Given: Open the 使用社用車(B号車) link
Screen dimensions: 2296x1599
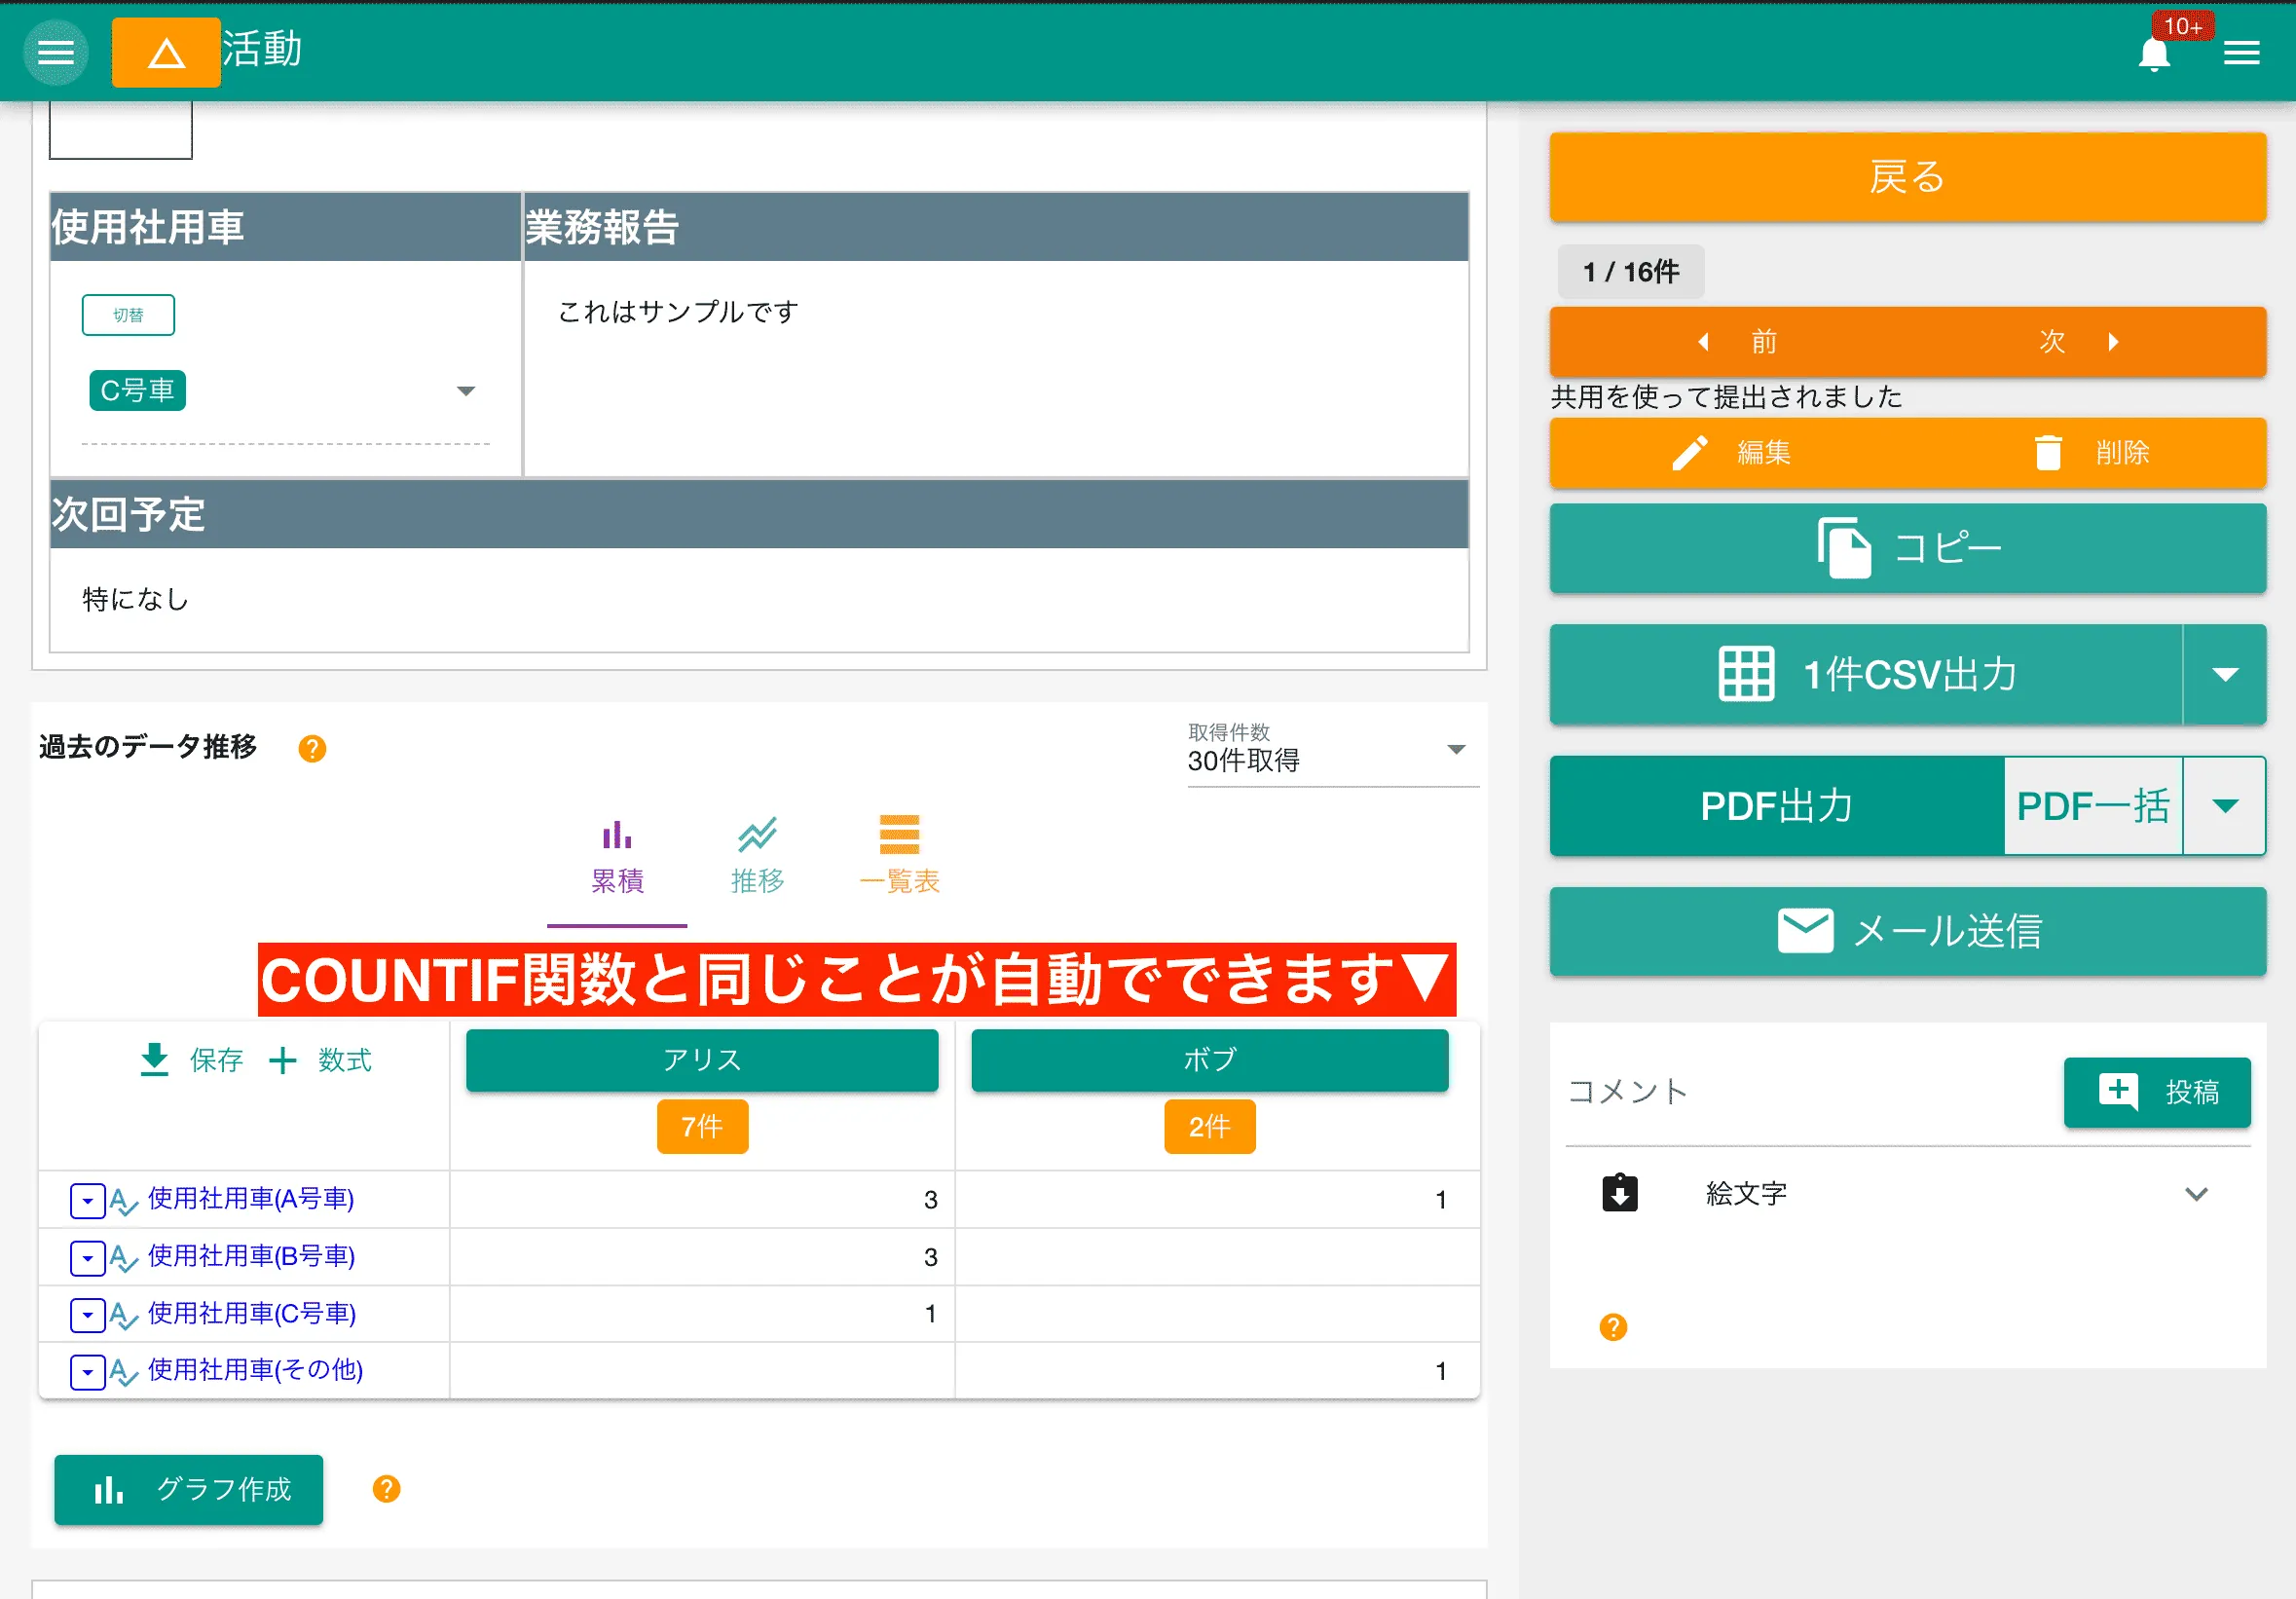Looking at the screenshot, I should point(250,1257).
